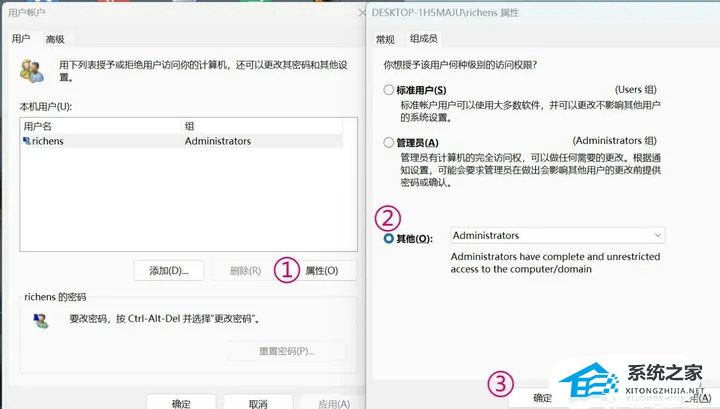Choose the 标准用户(S) radio option
Image resolution: width=720 pixels, height=409 pixels.
click(388, 90)
